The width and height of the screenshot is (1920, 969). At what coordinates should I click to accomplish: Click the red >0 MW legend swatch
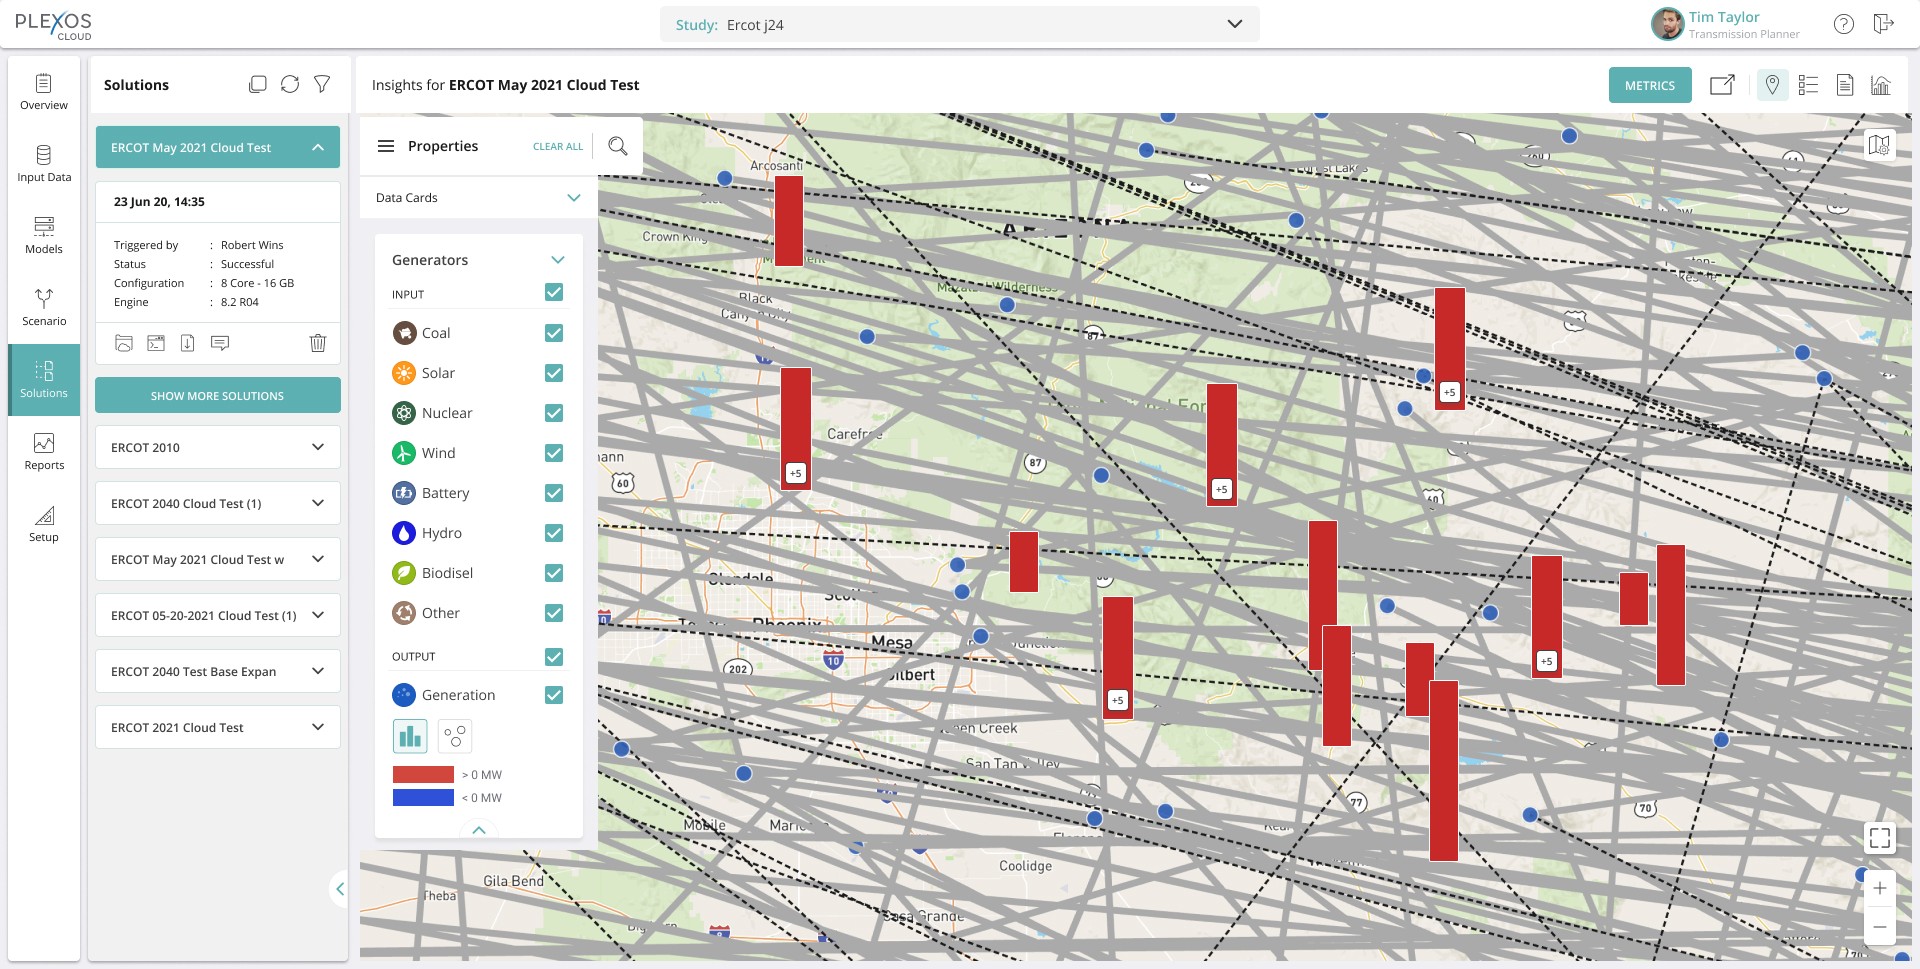(423, 774)
